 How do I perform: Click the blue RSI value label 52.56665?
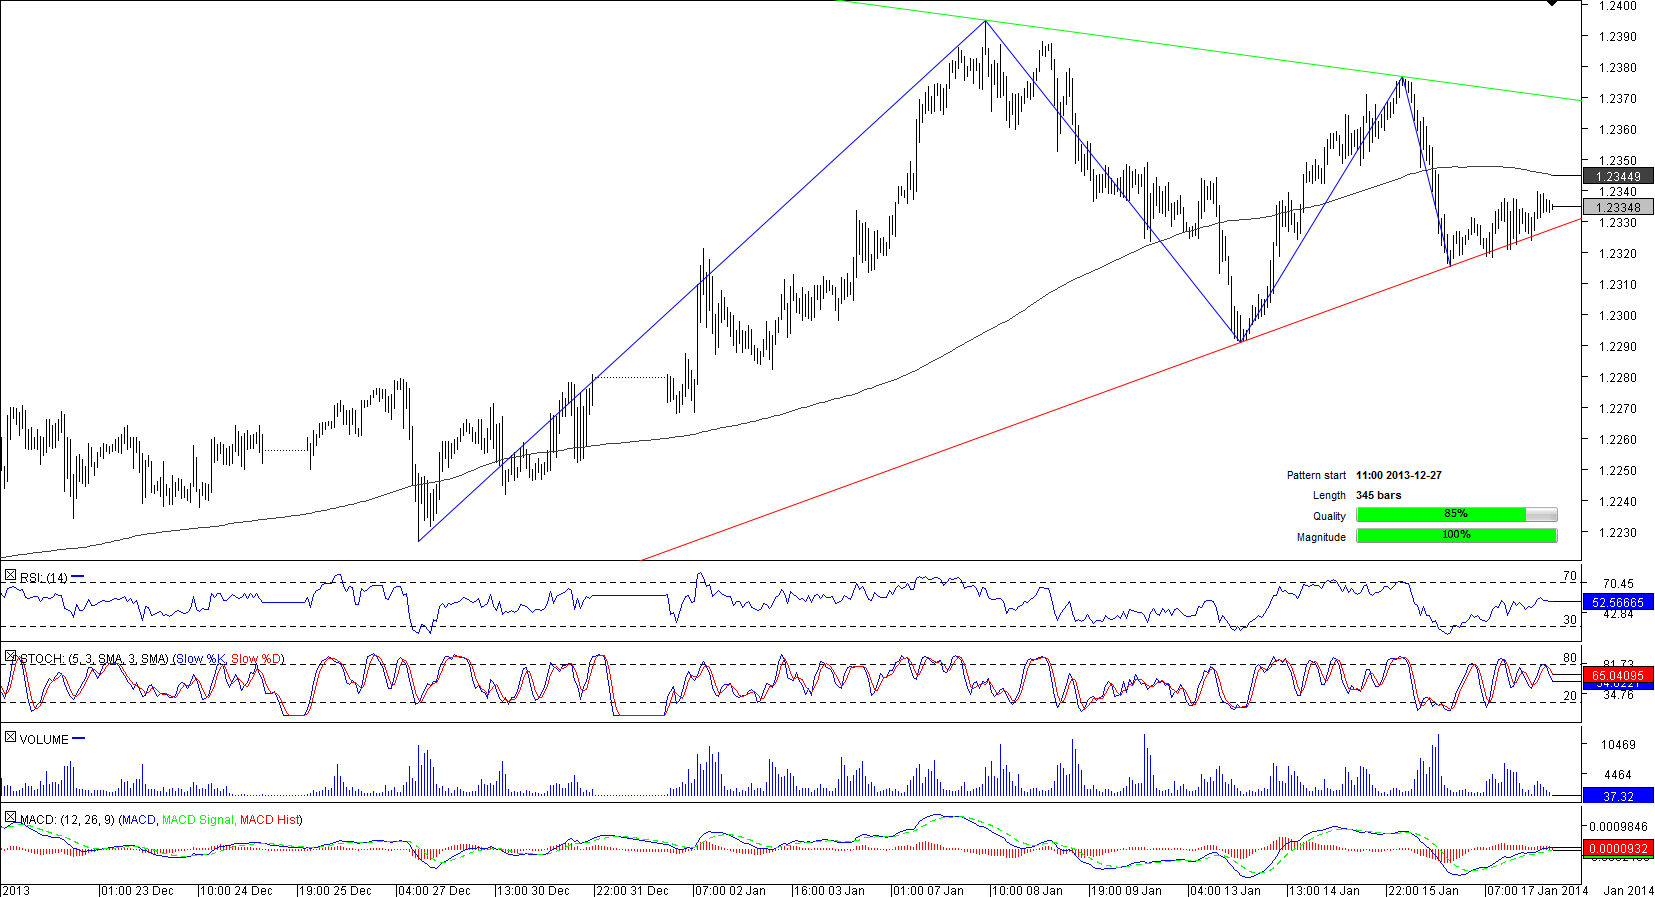(x=1617, y=603)
